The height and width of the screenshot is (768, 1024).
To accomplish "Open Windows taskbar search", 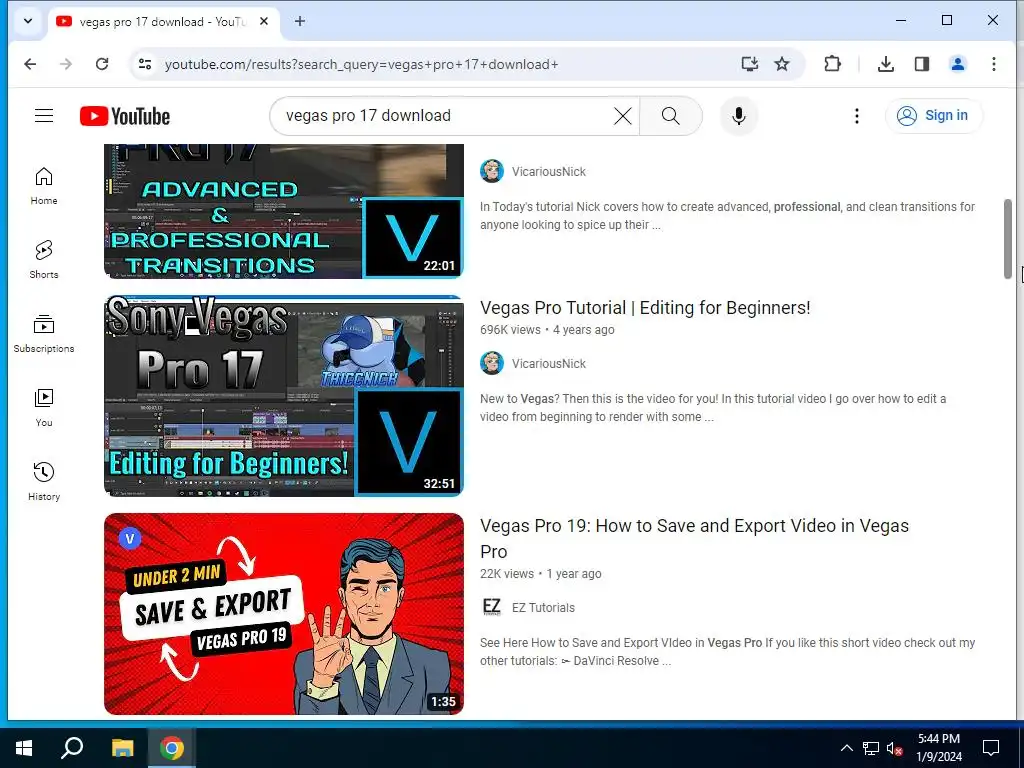I will (x=72, y=748).
